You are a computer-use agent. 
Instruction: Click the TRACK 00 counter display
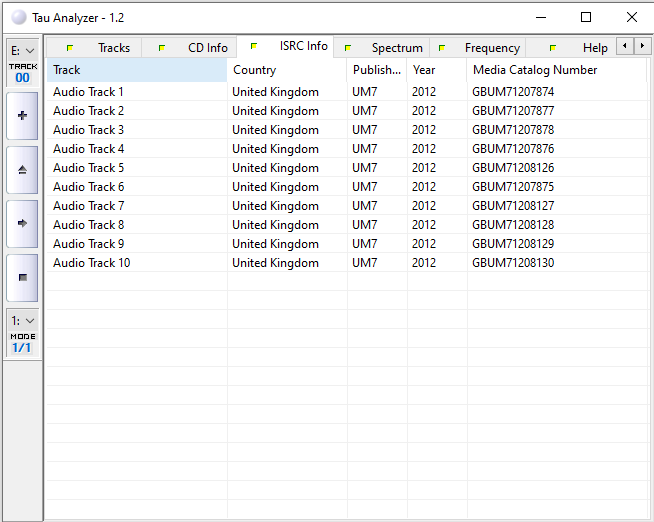coord(23,73)
